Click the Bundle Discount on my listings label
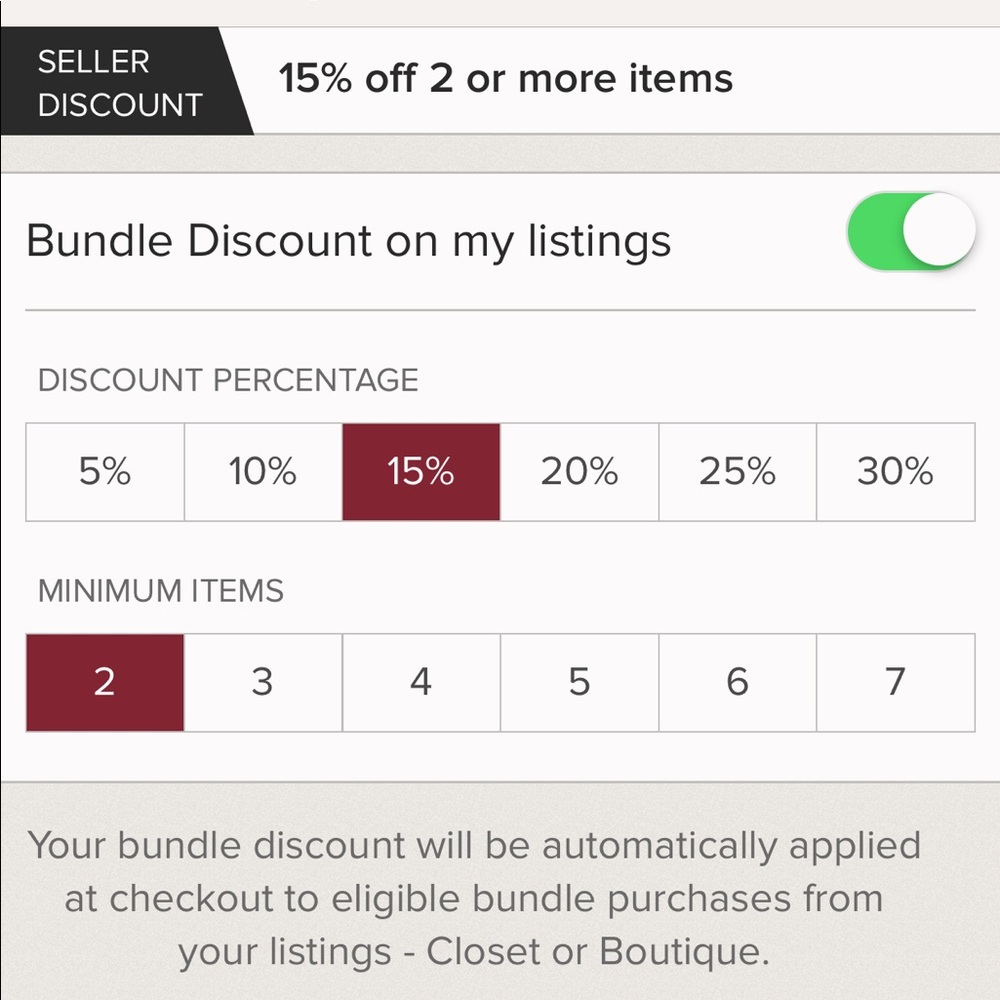The height and width of the screenshot is (1000, 1000). pos(350,240)
